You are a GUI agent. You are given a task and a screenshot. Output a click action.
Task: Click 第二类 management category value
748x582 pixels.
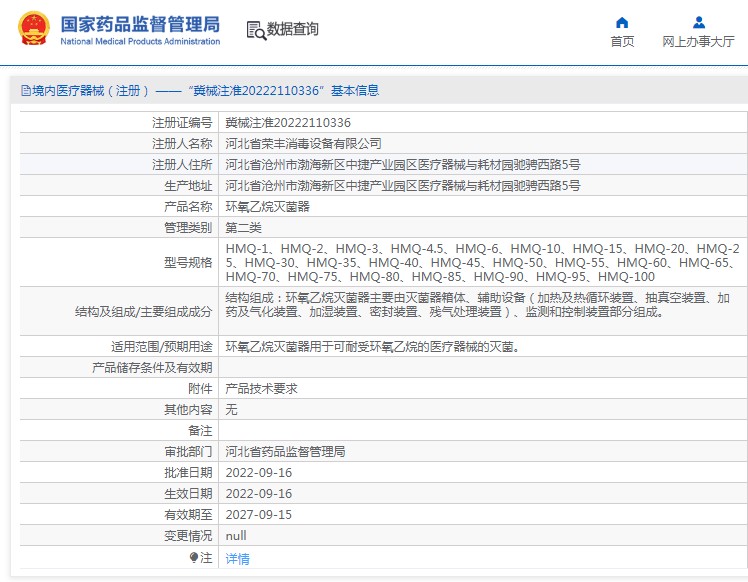pos(244,228)
